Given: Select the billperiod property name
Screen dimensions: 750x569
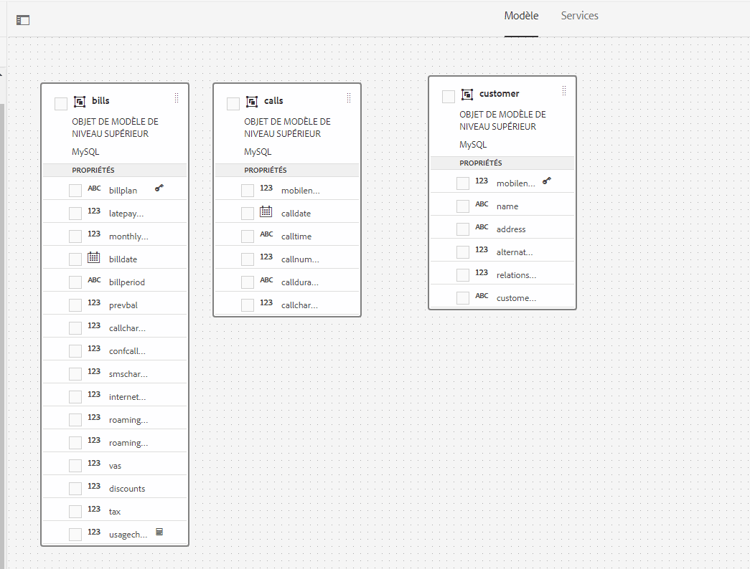Looking at the screenshot, I should click(x=127, y=282).
